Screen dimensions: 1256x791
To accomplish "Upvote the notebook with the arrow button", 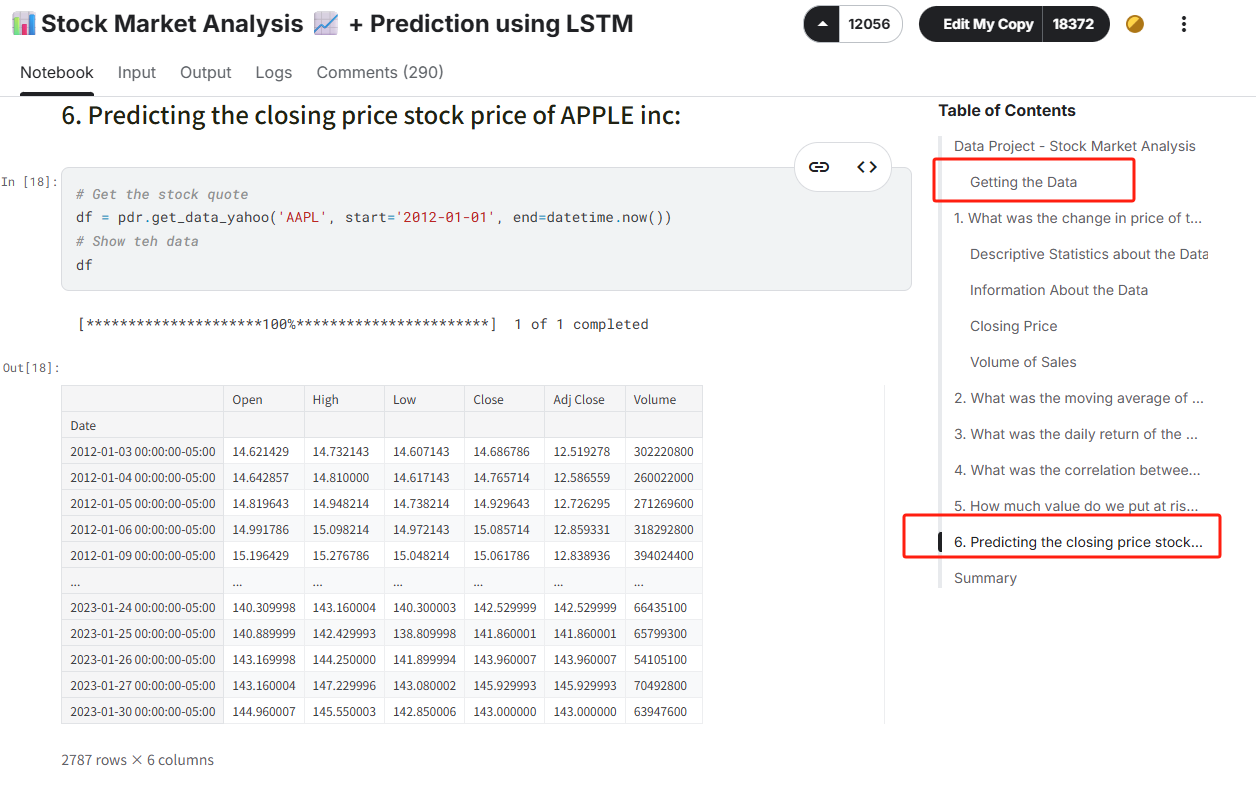I will (x=821, y=24).
